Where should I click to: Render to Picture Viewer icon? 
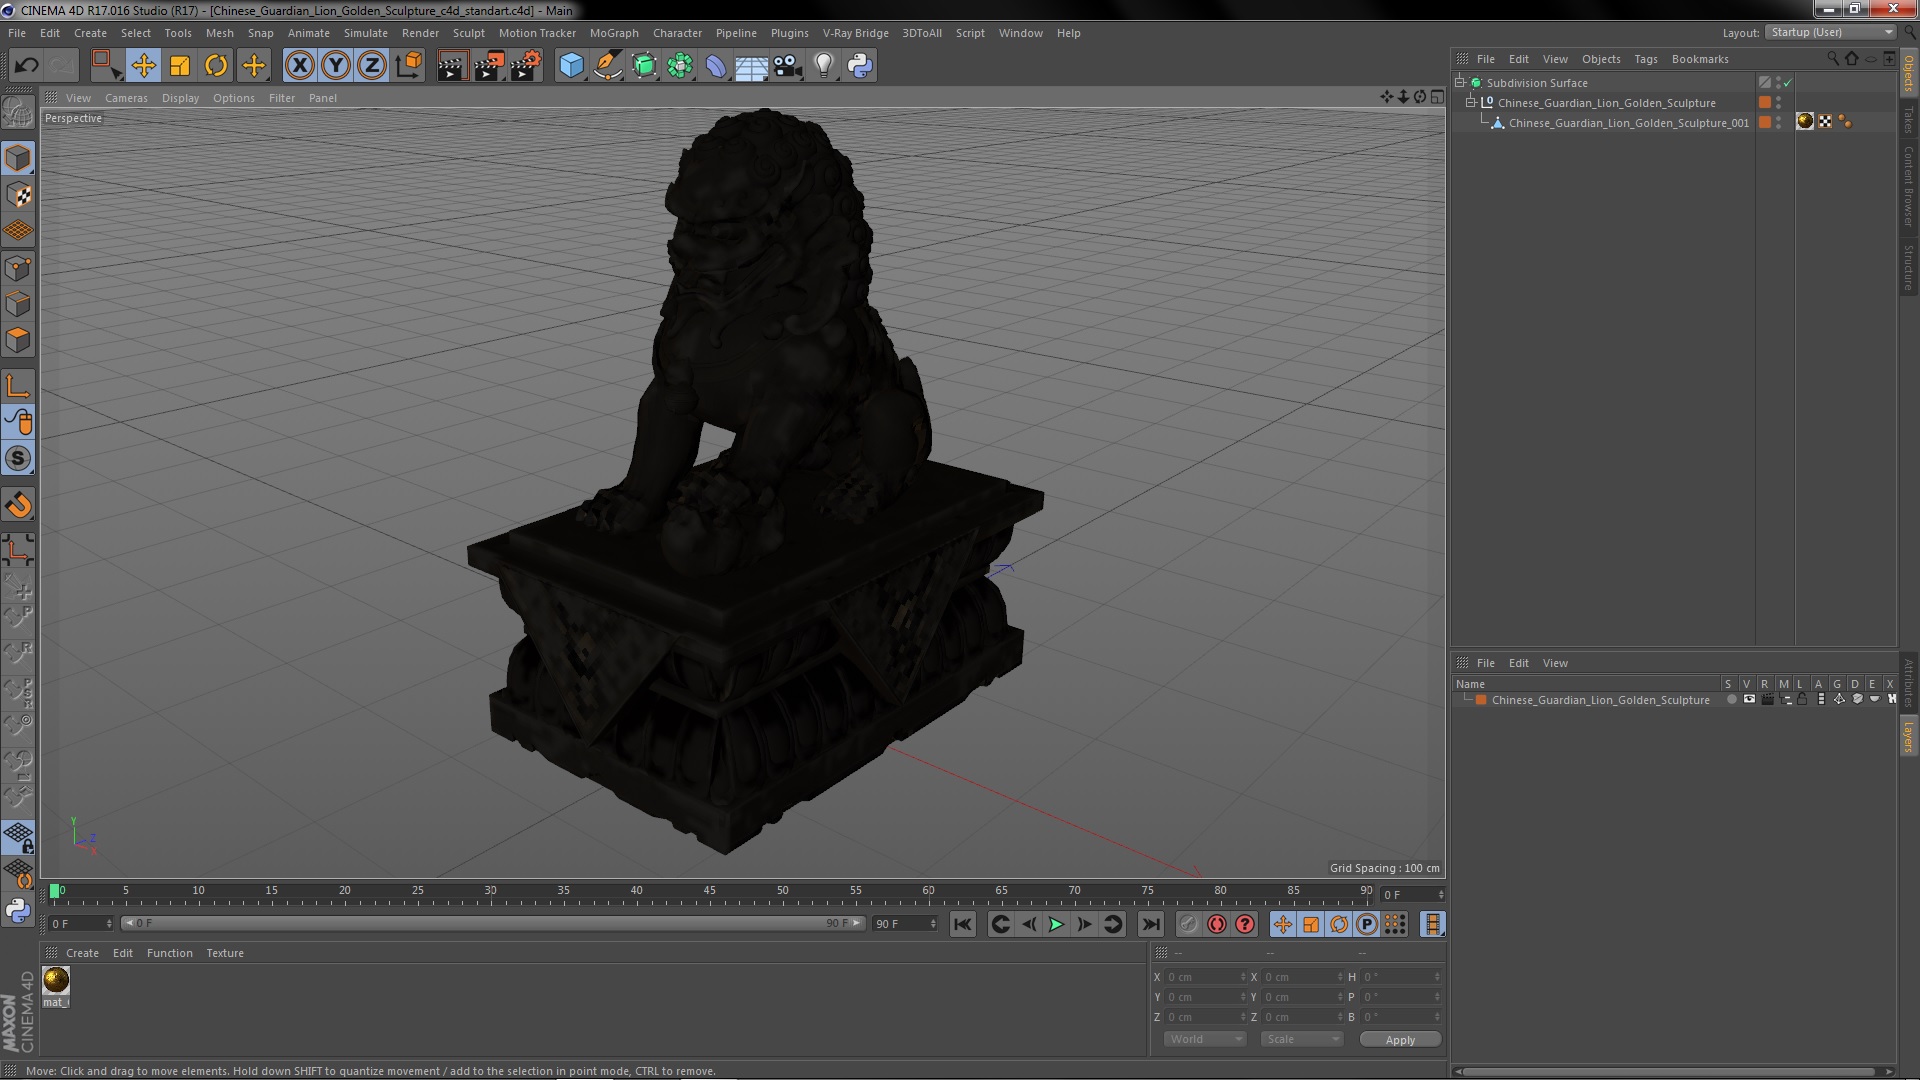pos(489,66)
